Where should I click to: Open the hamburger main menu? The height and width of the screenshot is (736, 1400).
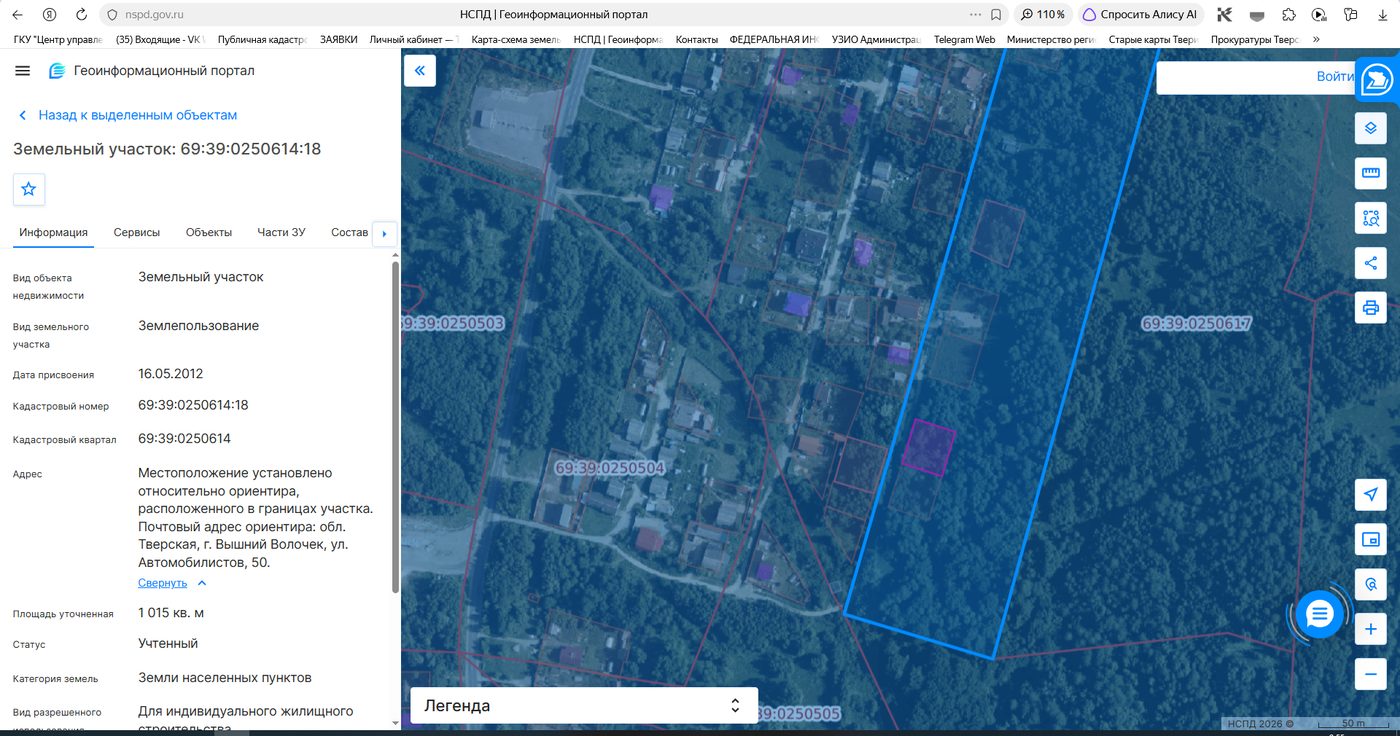click(23, 71)
